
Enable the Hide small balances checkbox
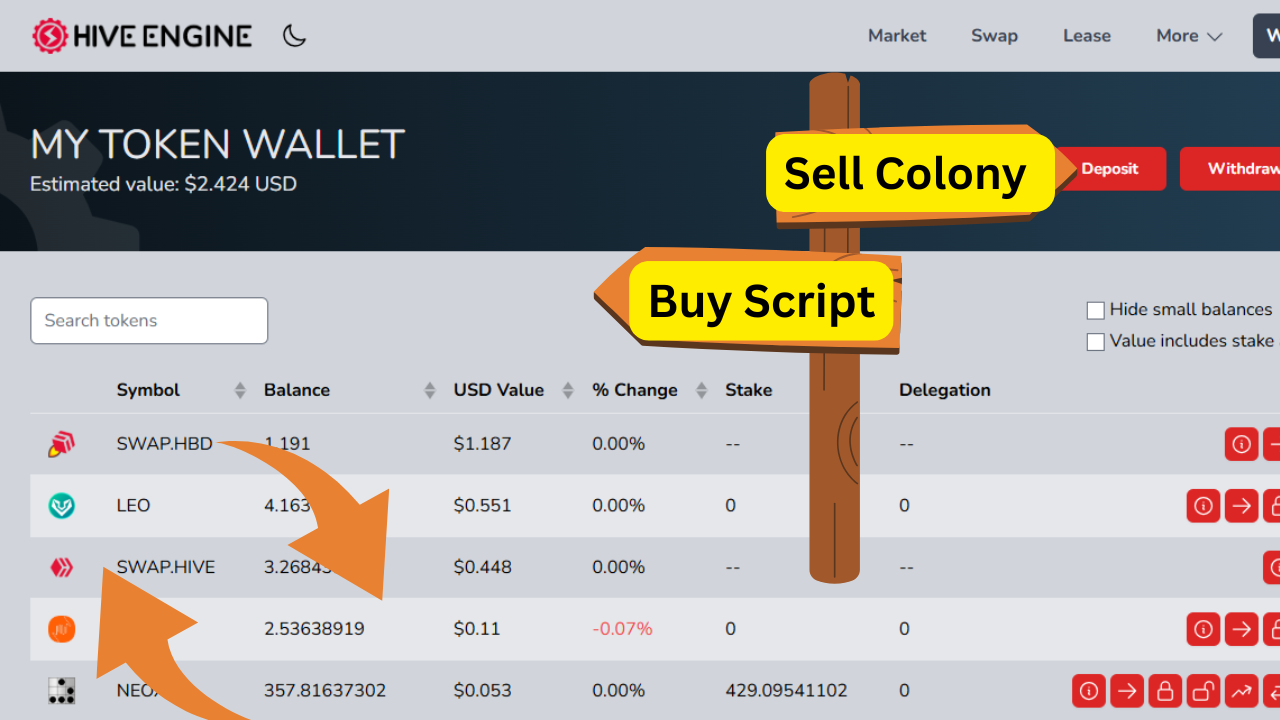pos(1095,310)
